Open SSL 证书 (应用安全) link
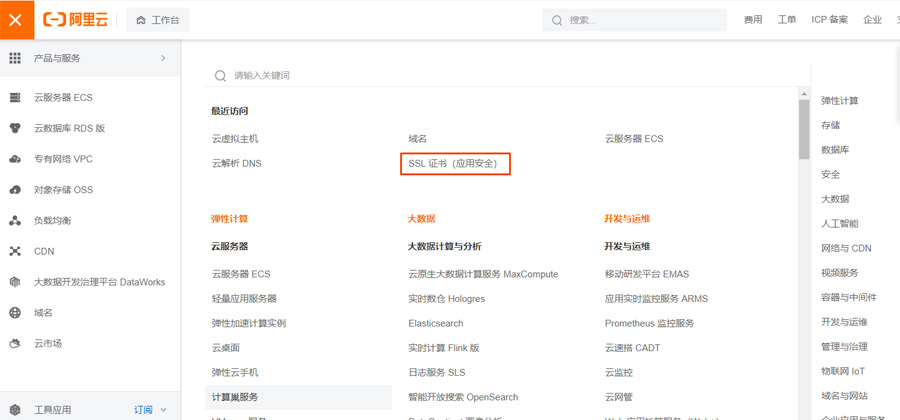Viewport: 900px width, 420px height. (455, 163)
